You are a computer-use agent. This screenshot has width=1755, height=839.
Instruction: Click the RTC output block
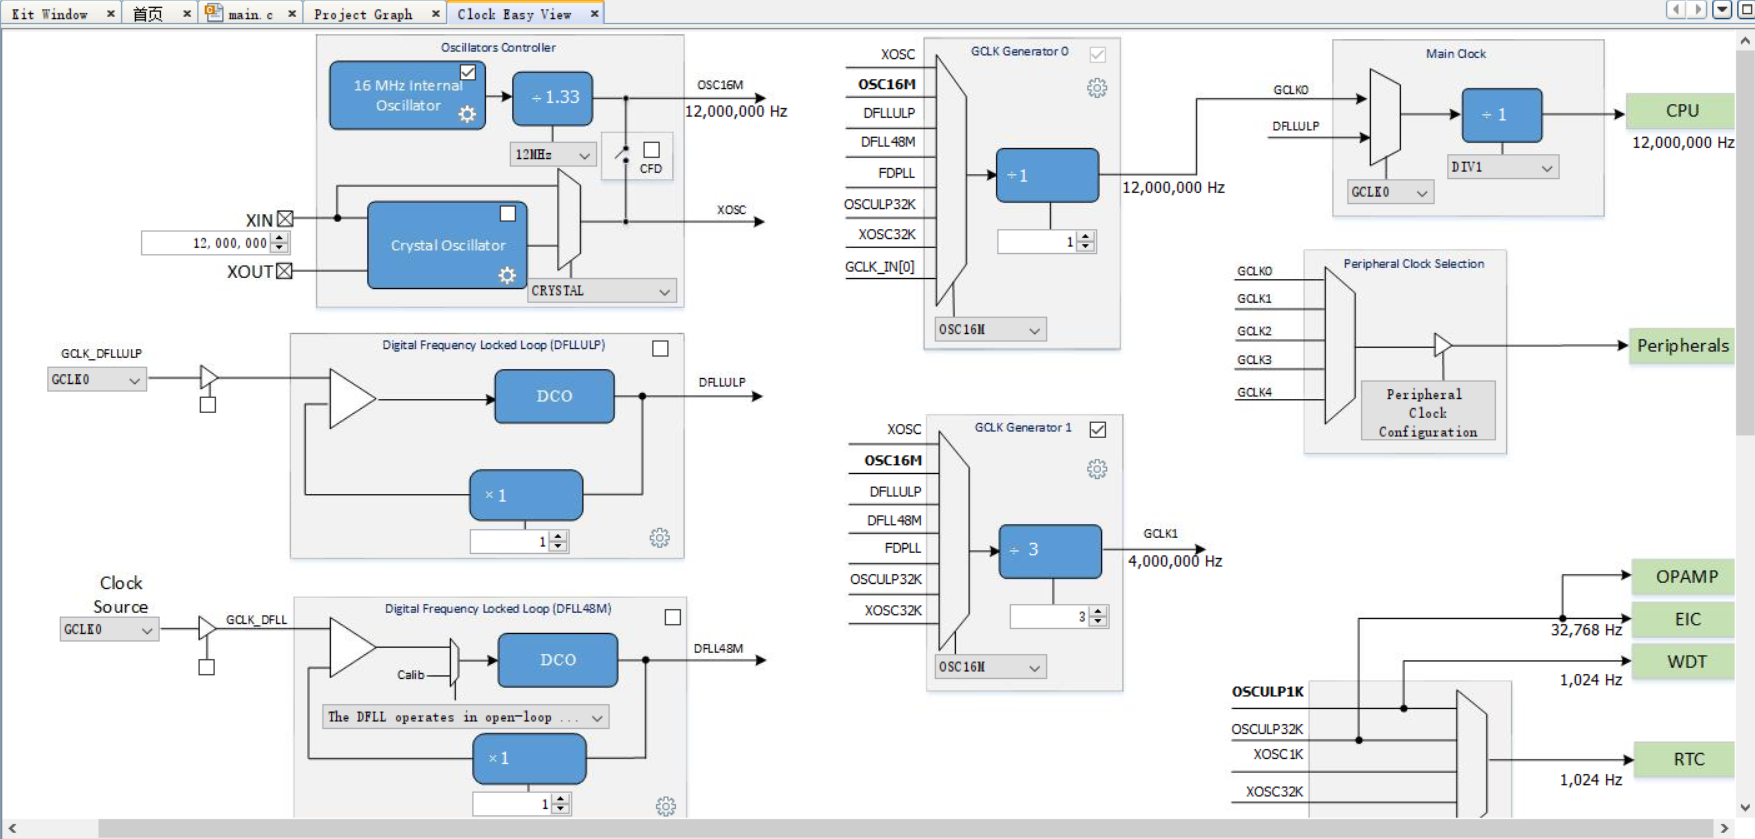[1686, 760]
